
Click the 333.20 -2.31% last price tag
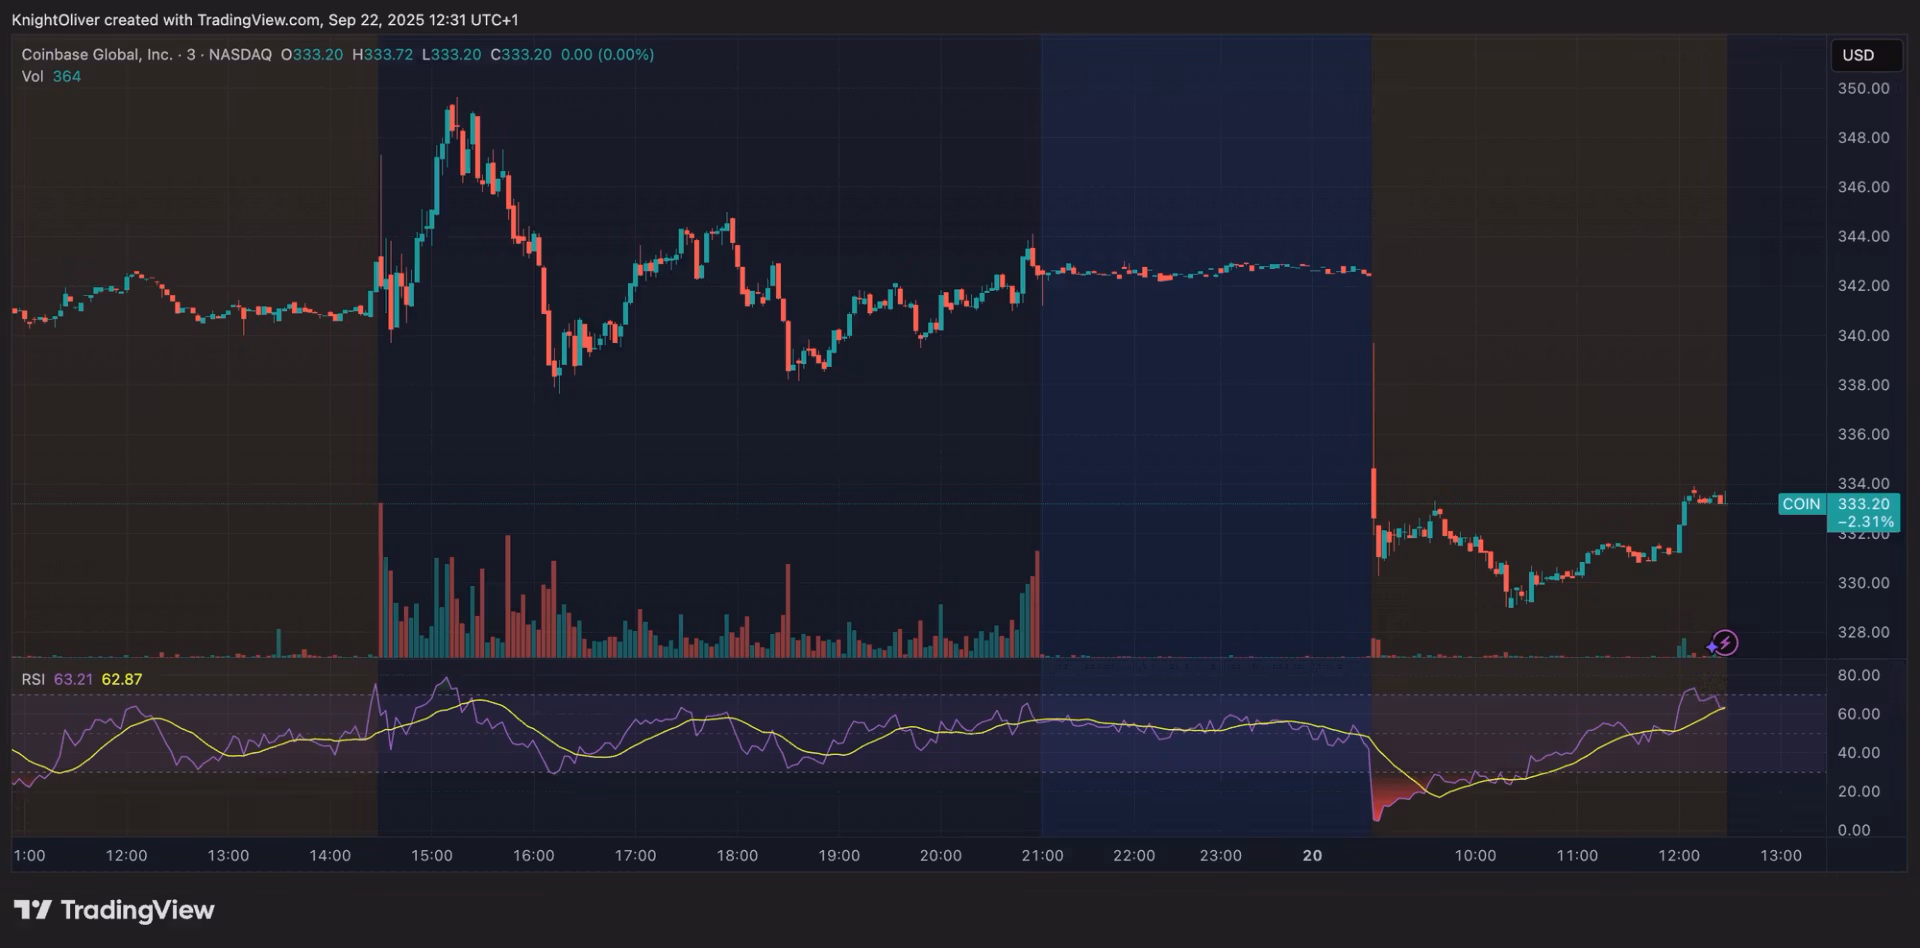tap(1864, 512)
